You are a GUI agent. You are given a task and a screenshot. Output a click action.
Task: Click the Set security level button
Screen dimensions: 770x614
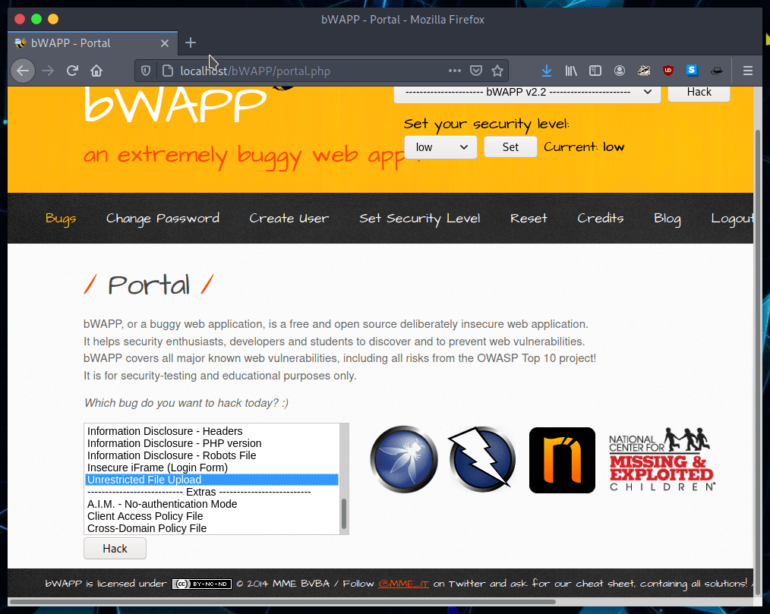coord(510,147)
